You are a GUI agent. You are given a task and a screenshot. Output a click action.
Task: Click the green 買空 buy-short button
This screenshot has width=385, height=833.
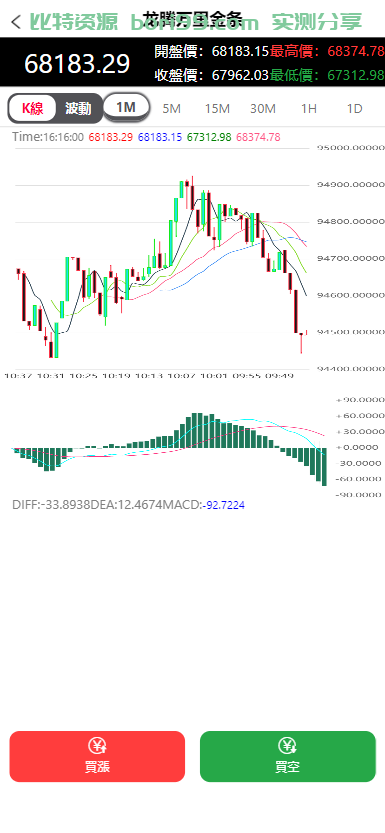[x=288, y=756]
